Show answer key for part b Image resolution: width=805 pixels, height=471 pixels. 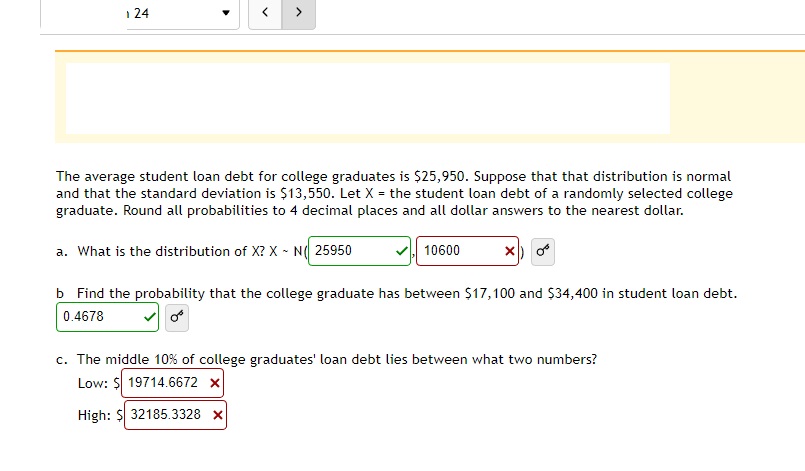pos(177,317)
